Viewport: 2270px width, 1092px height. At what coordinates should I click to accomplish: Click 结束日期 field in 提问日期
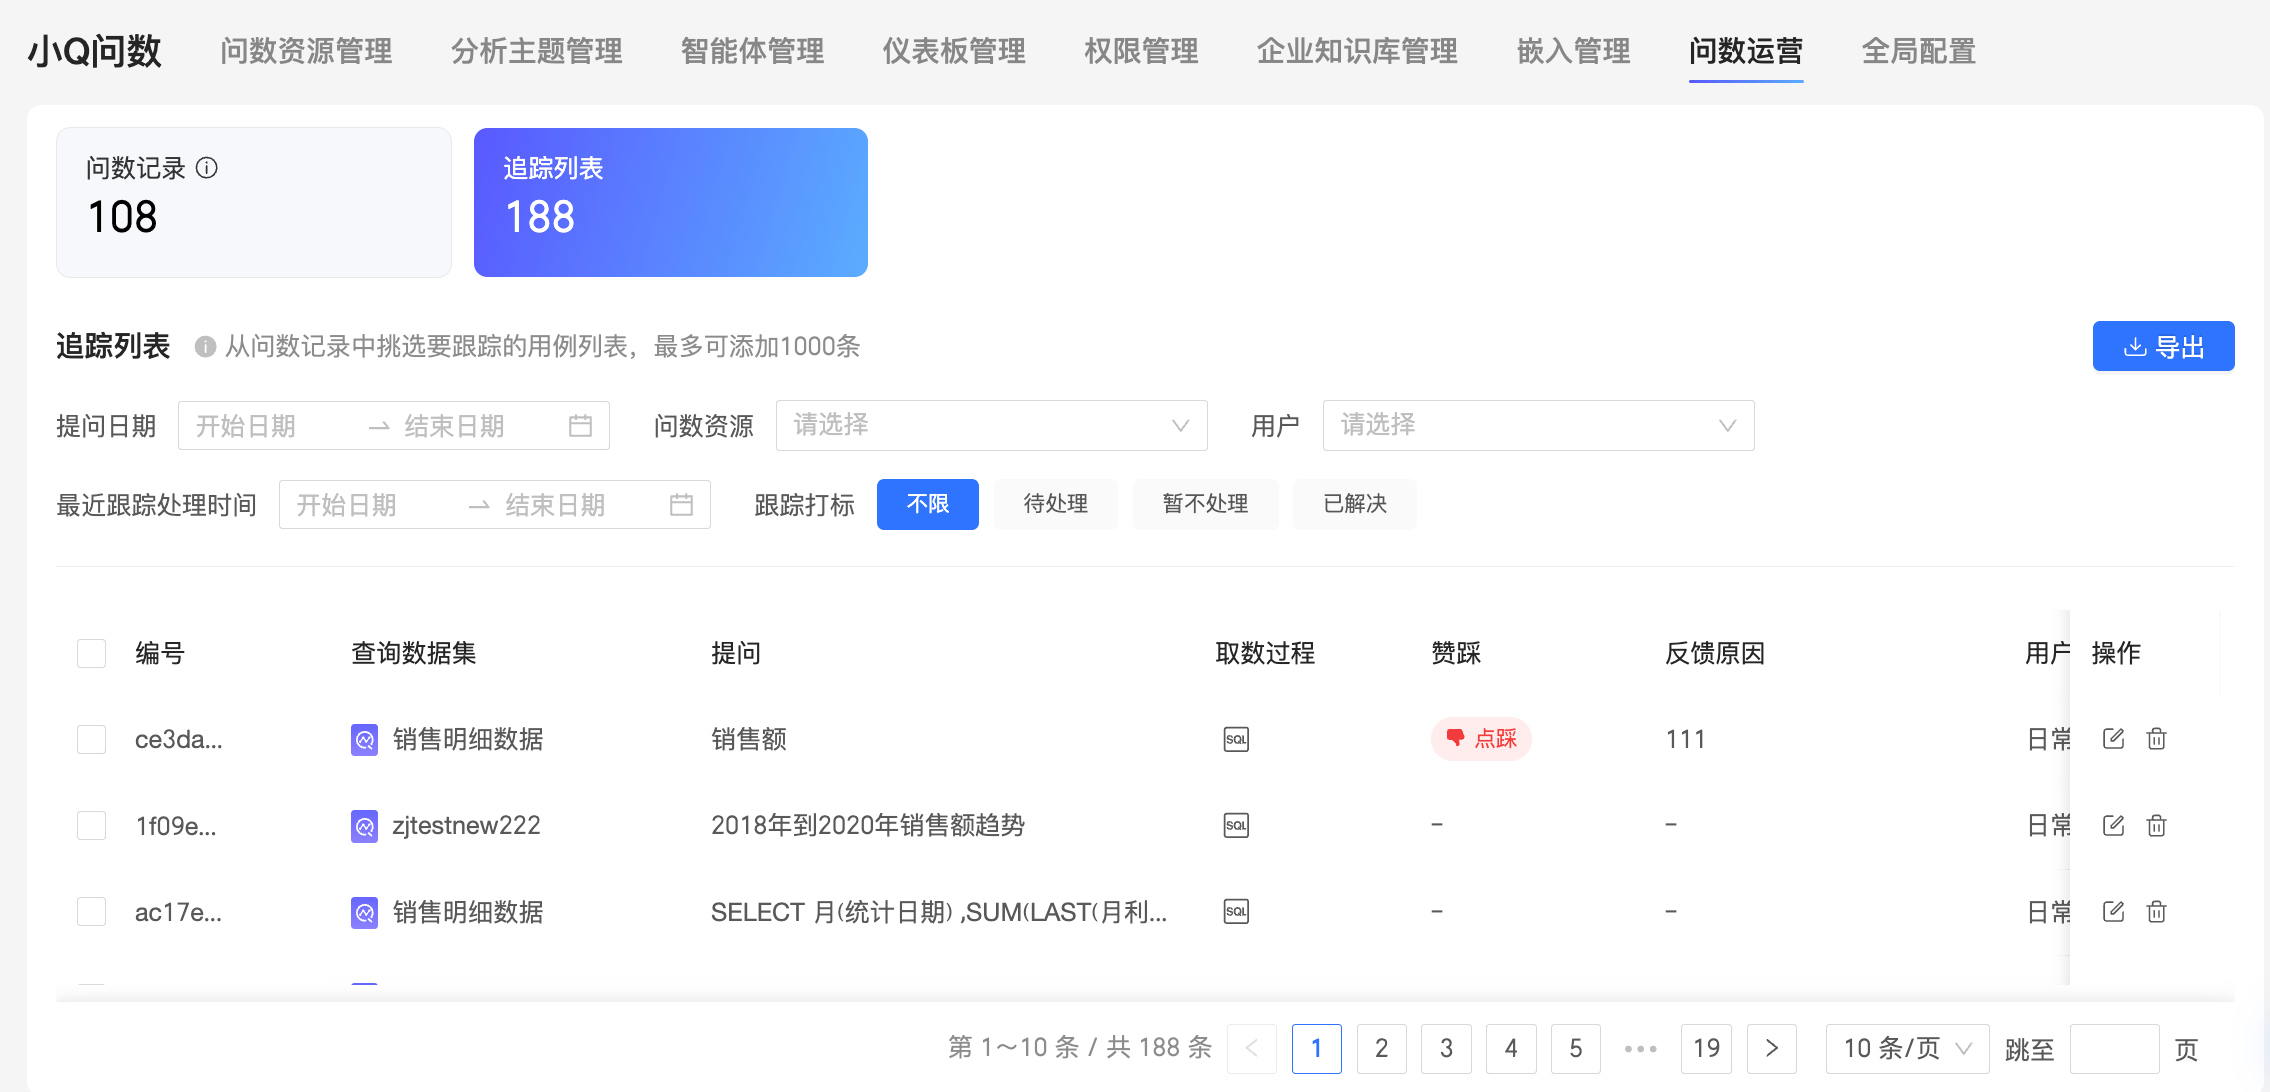(475, 426)
